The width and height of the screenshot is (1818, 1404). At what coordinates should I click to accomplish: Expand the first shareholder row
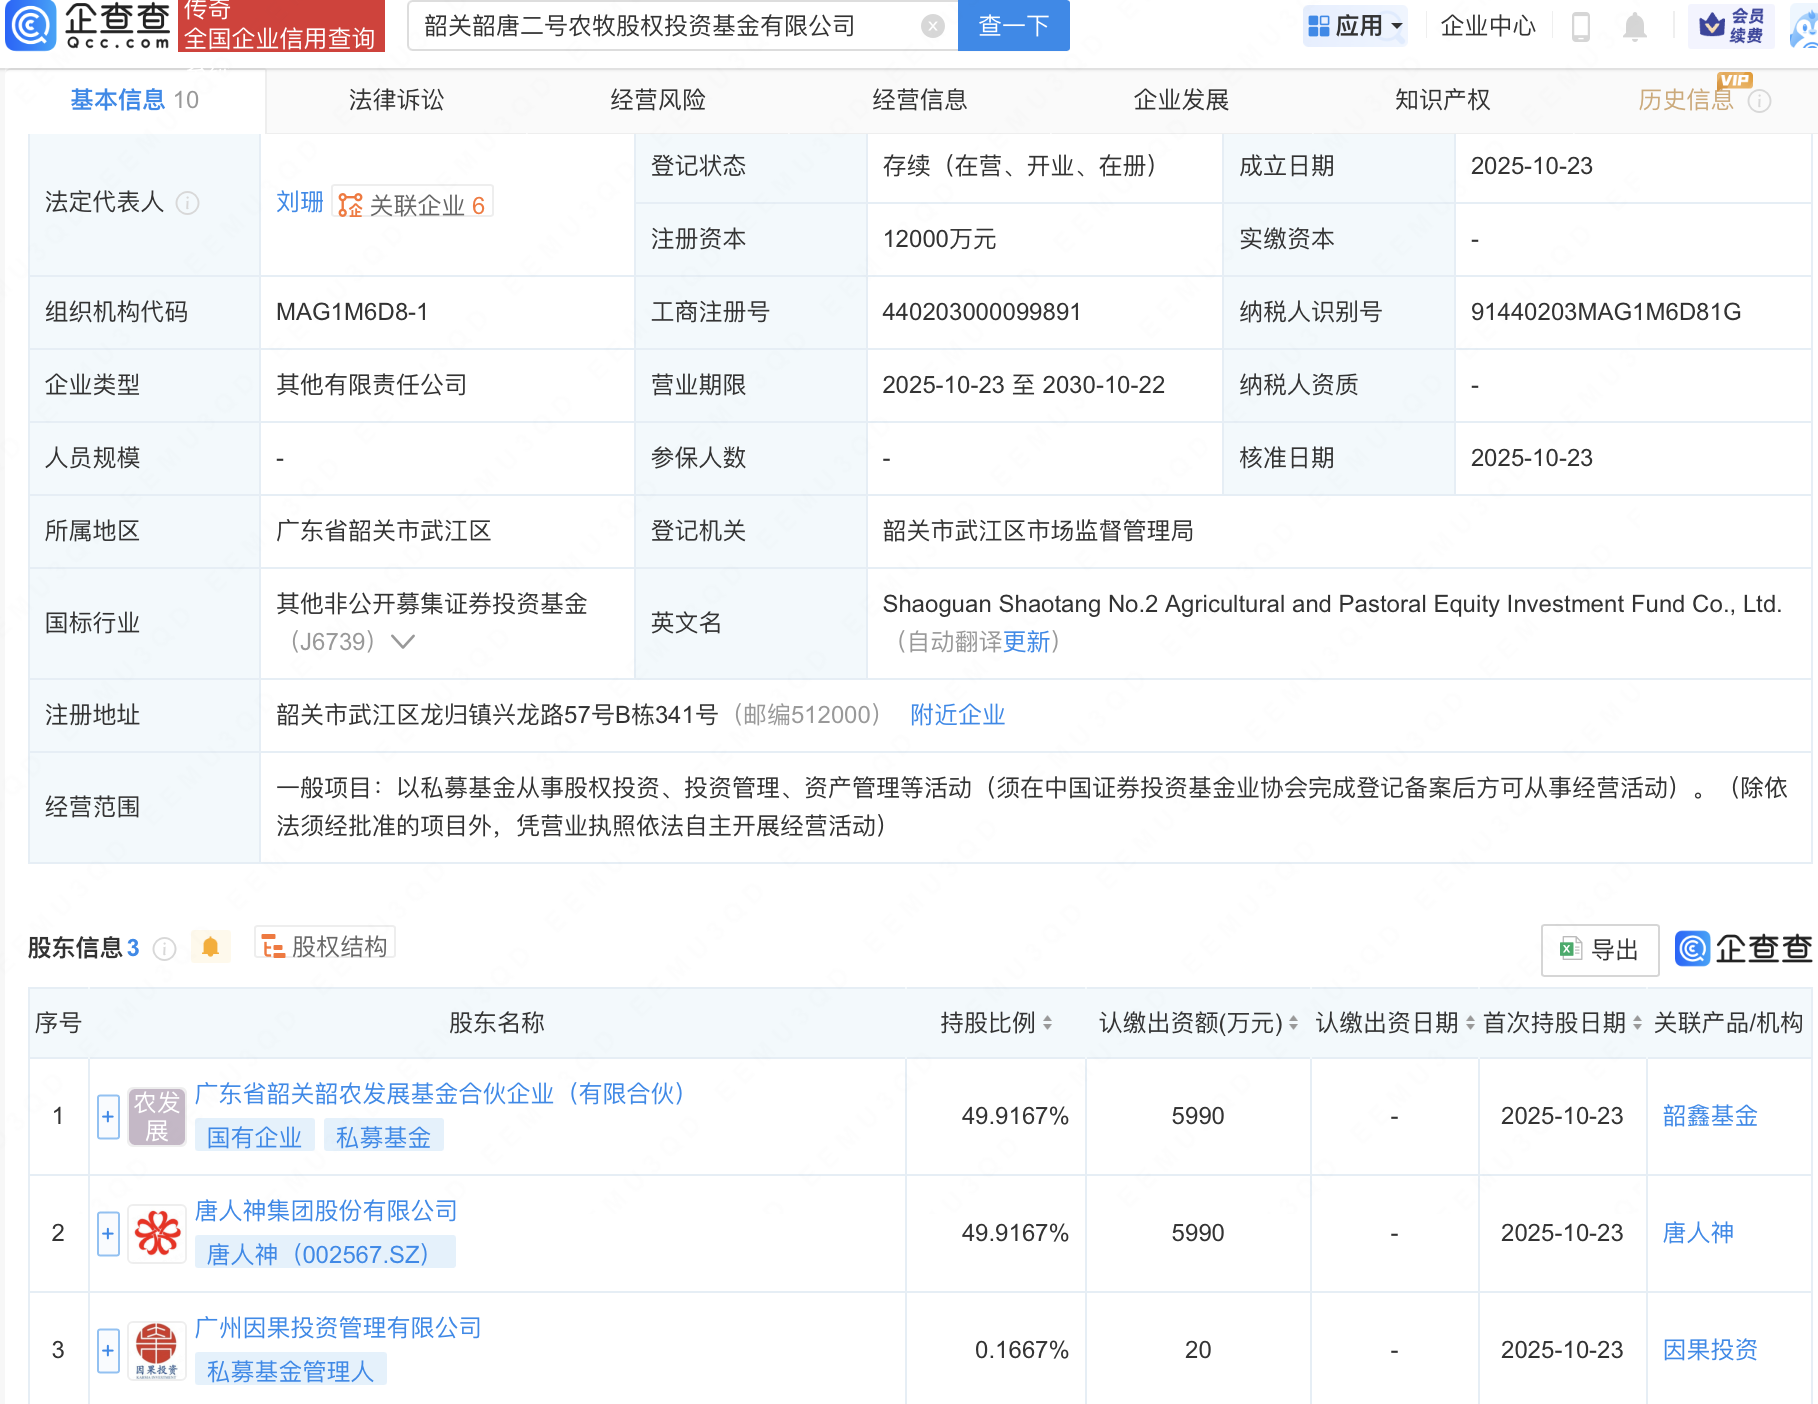click(x=108, y=1116)
